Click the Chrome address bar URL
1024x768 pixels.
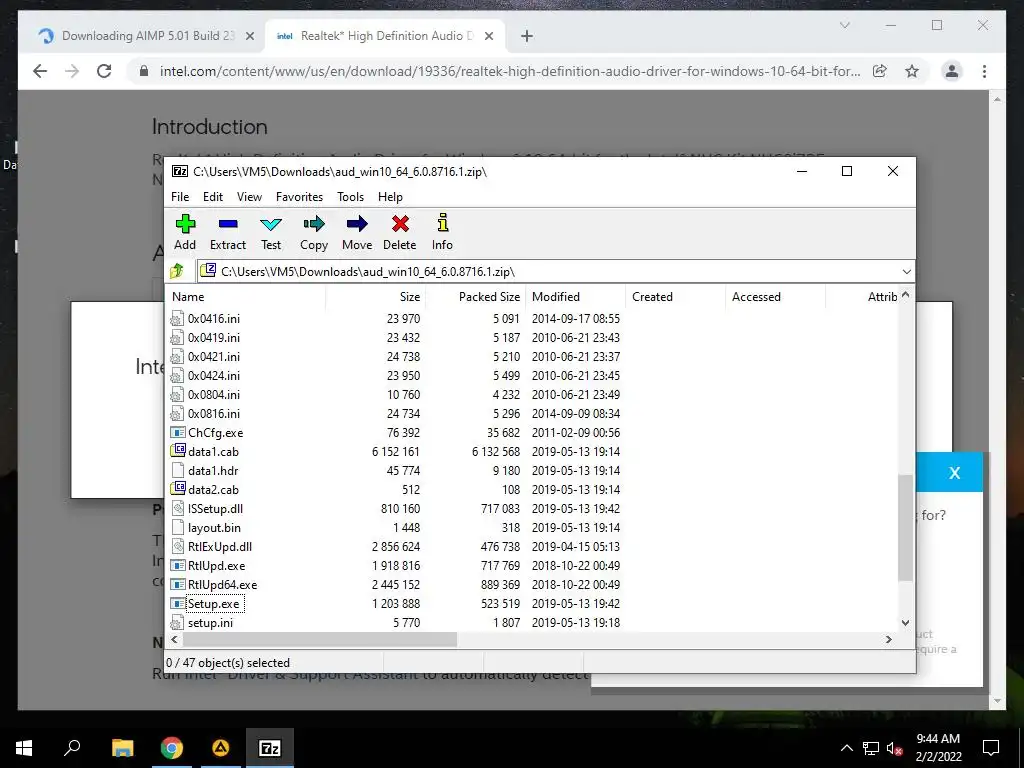pyautogui.click(x=509, y=71)
